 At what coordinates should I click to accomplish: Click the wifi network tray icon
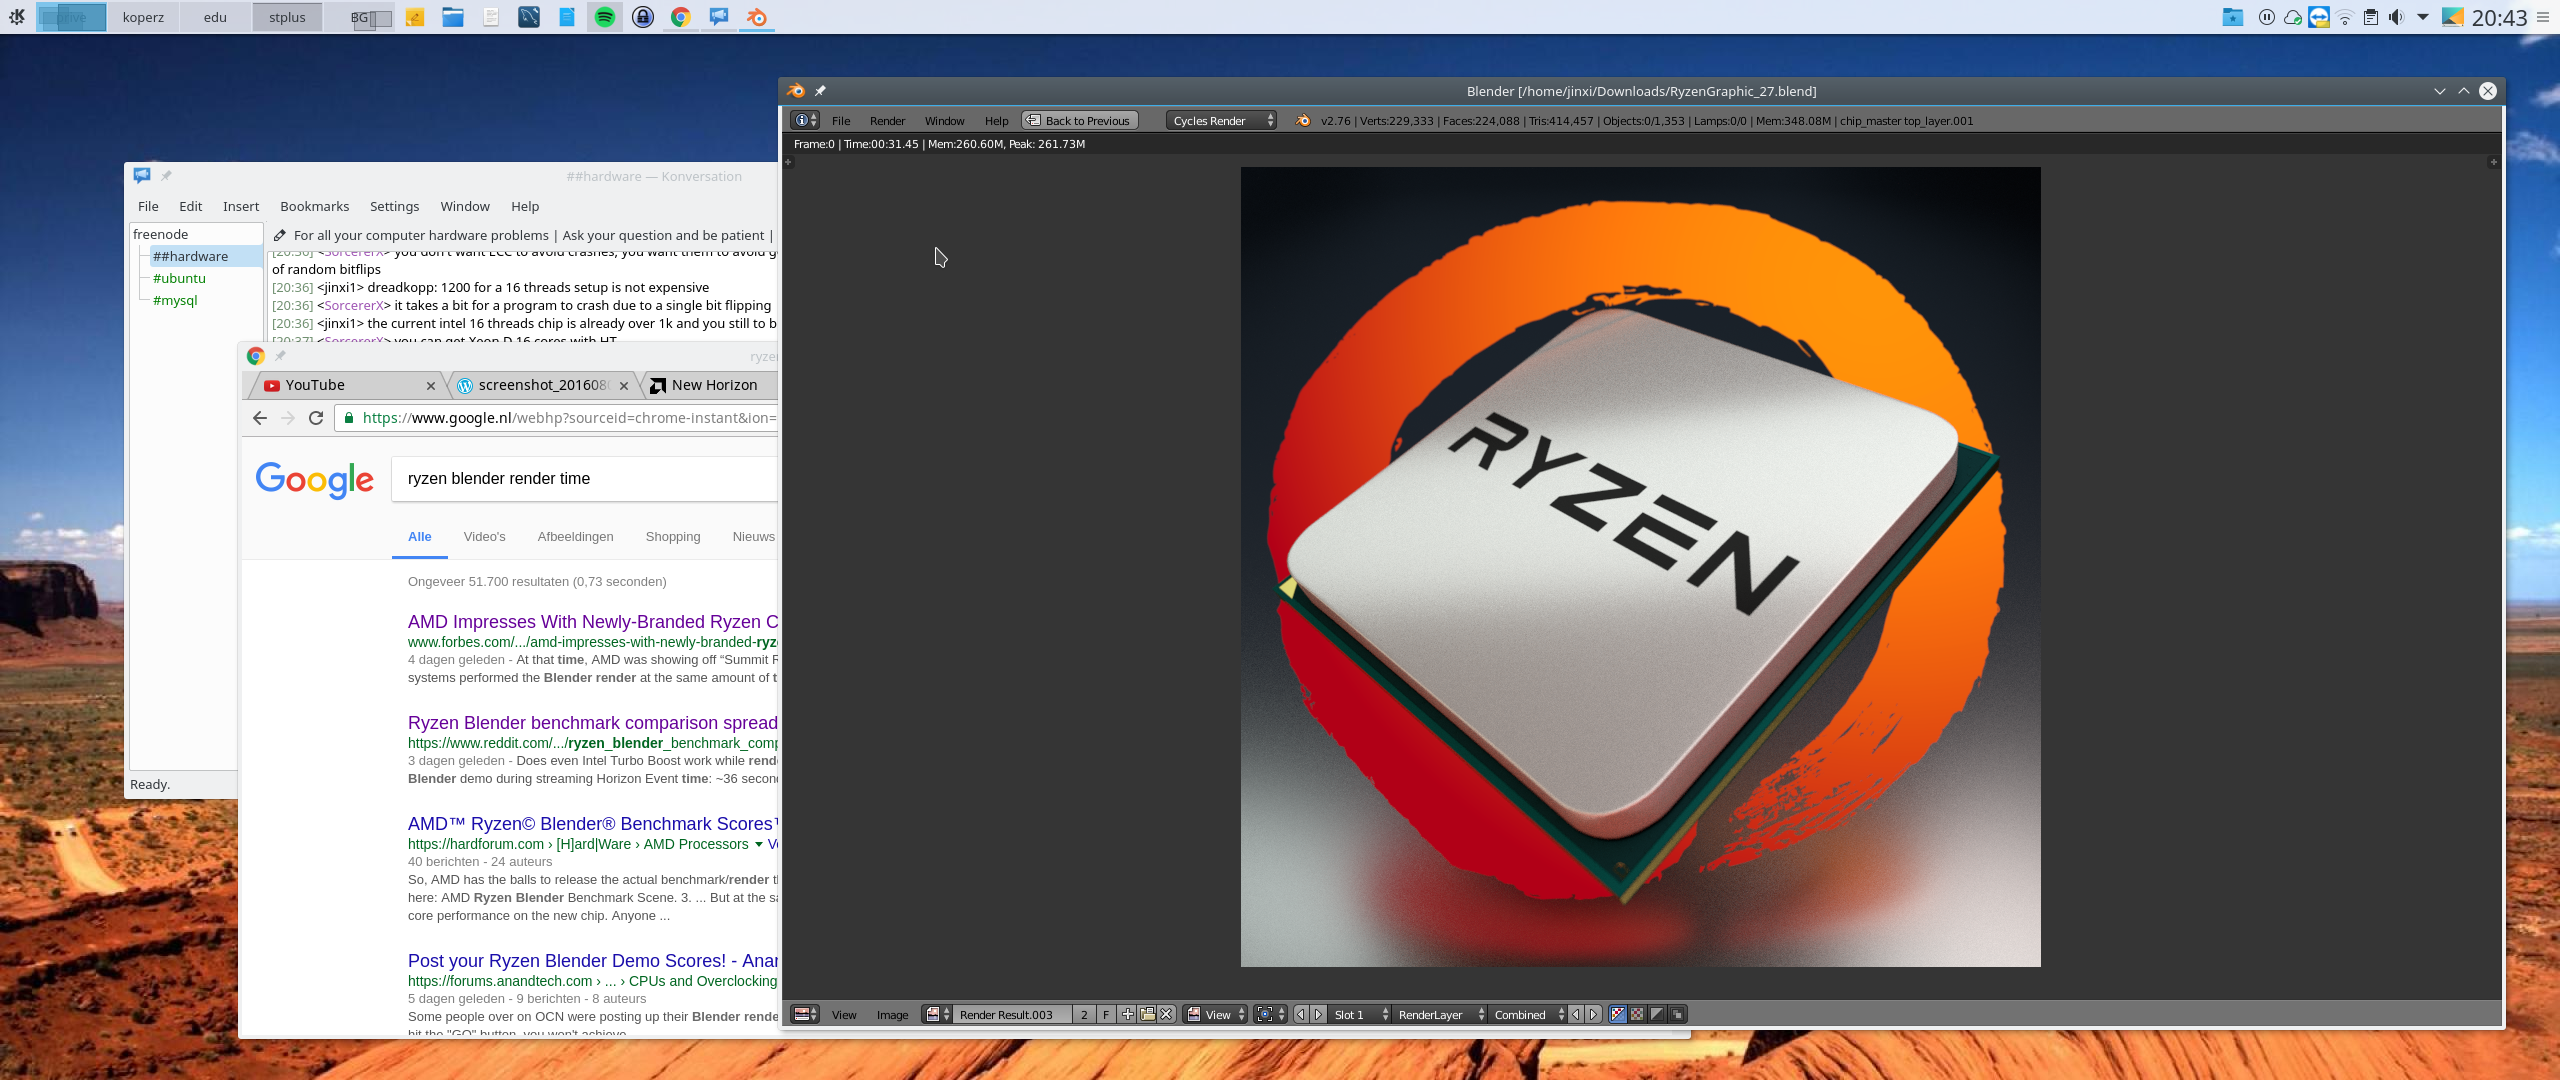coord(2344,17)
